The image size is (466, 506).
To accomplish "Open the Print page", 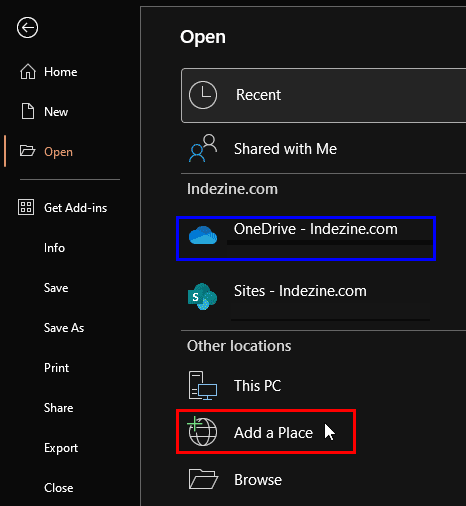I will coord(57,368).
